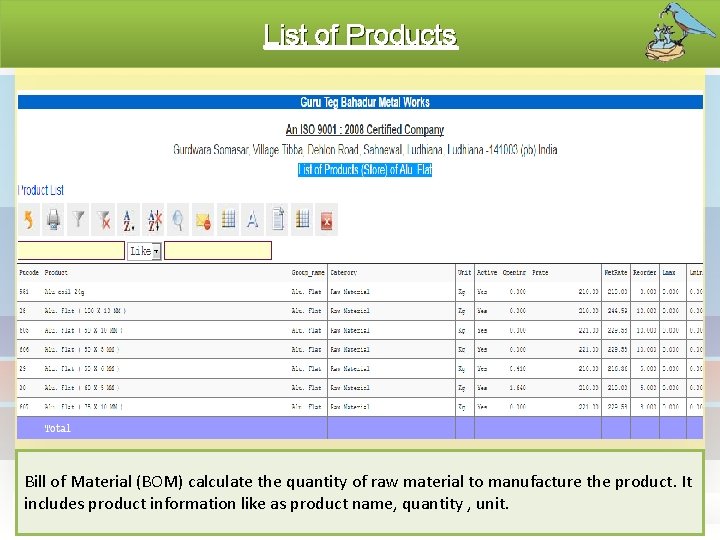Click the first grid table icon

228,219
